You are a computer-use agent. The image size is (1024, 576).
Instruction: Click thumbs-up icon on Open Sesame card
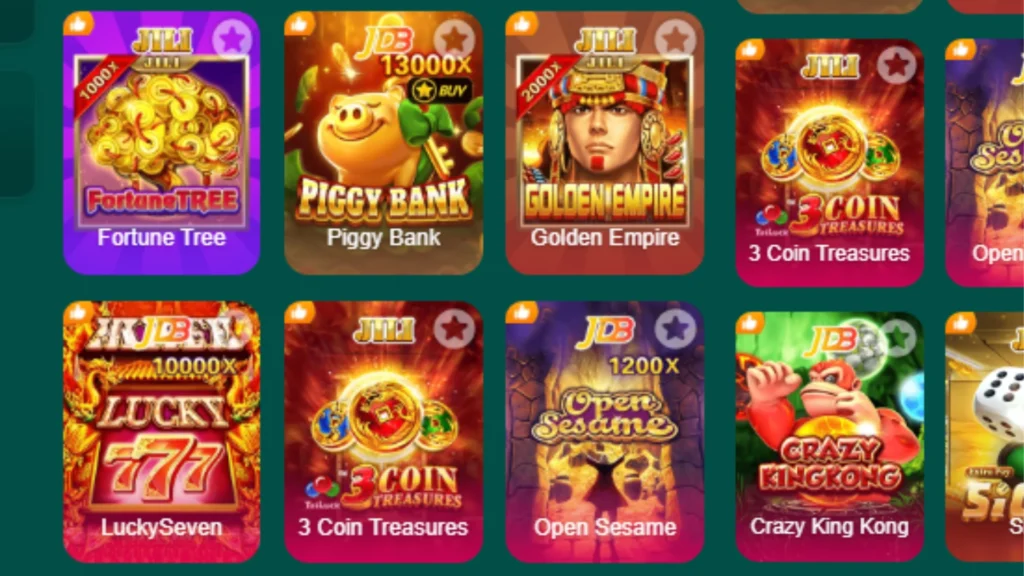pyautogui.click(x=521, y=312)
